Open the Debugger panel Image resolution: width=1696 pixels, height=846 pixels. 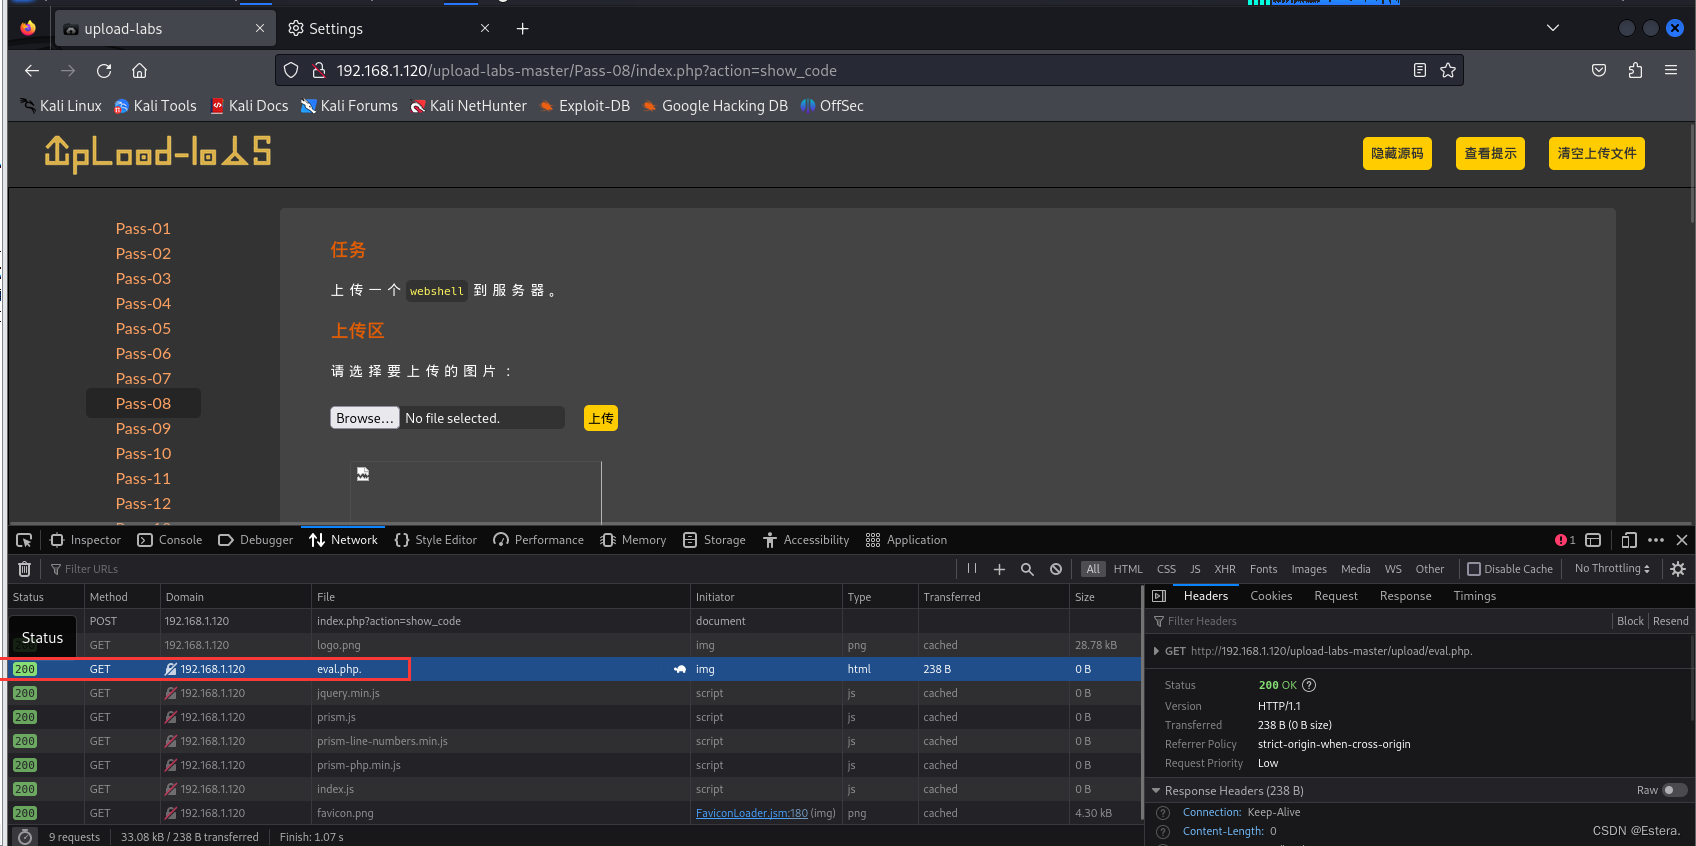coord(256,540)
